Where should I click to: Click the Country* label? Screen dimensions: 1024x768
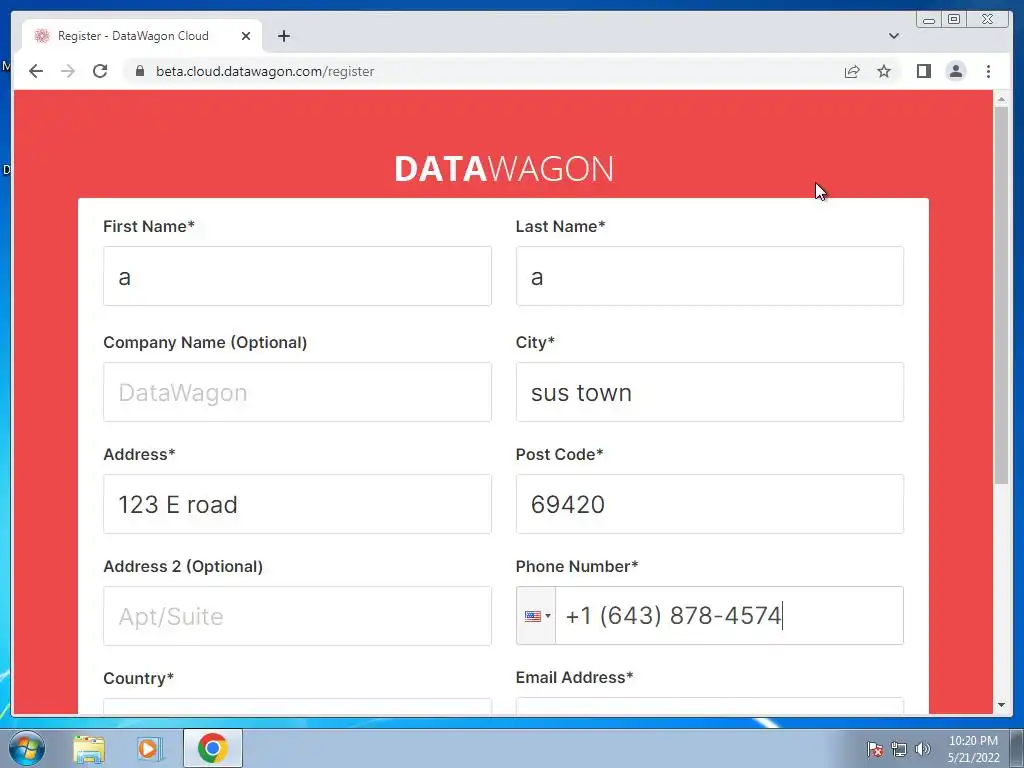click(x=138, y=678)
